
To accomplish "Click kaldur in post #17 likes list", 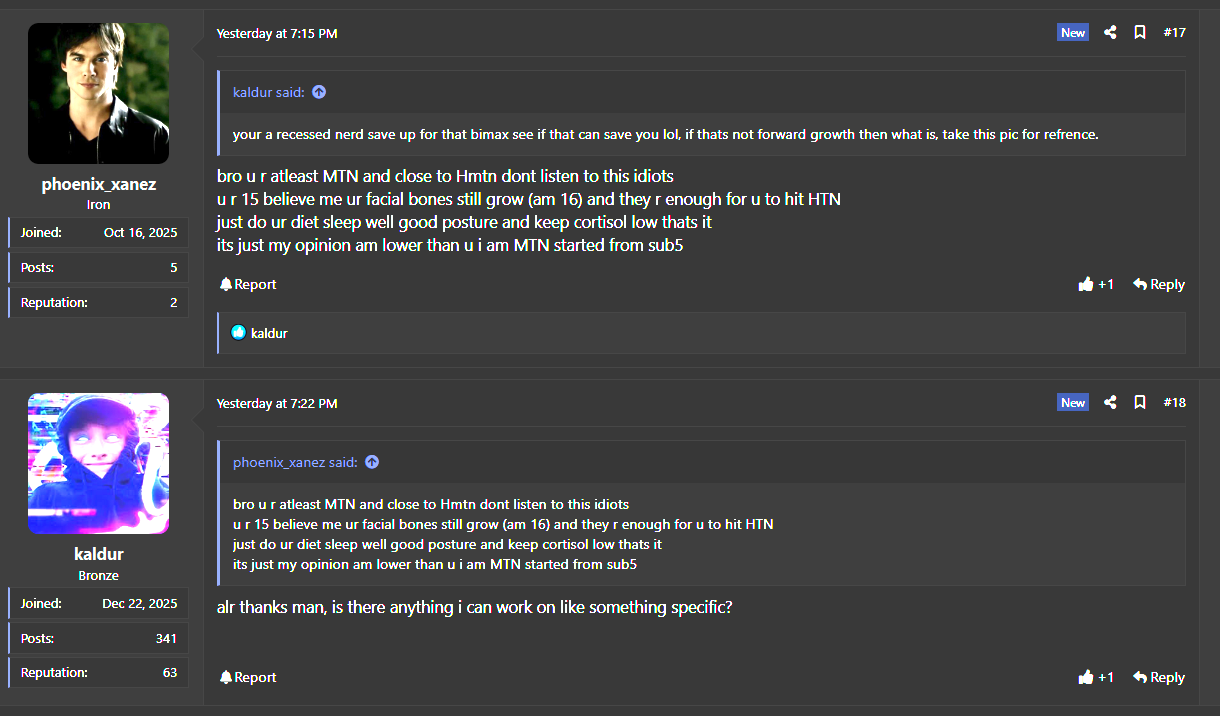I will point(268,333).
